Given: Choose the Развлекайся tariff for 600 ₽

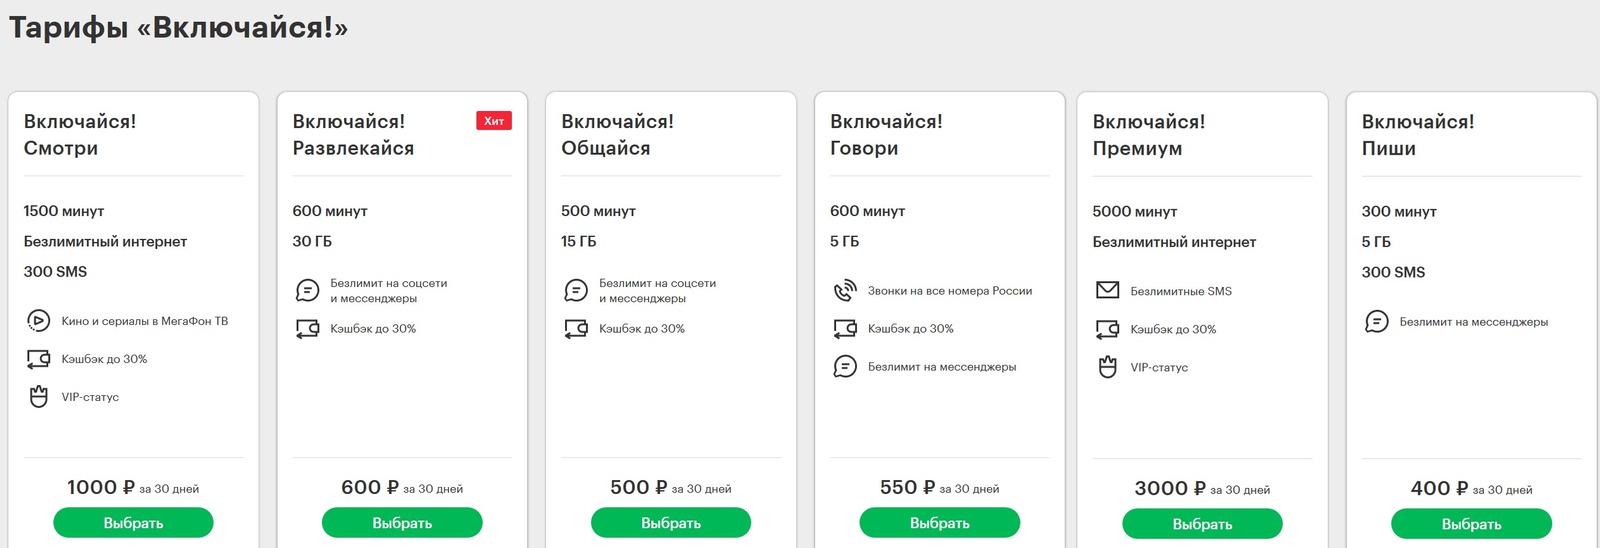Looking at the screenshot, I should click(402, 523).
